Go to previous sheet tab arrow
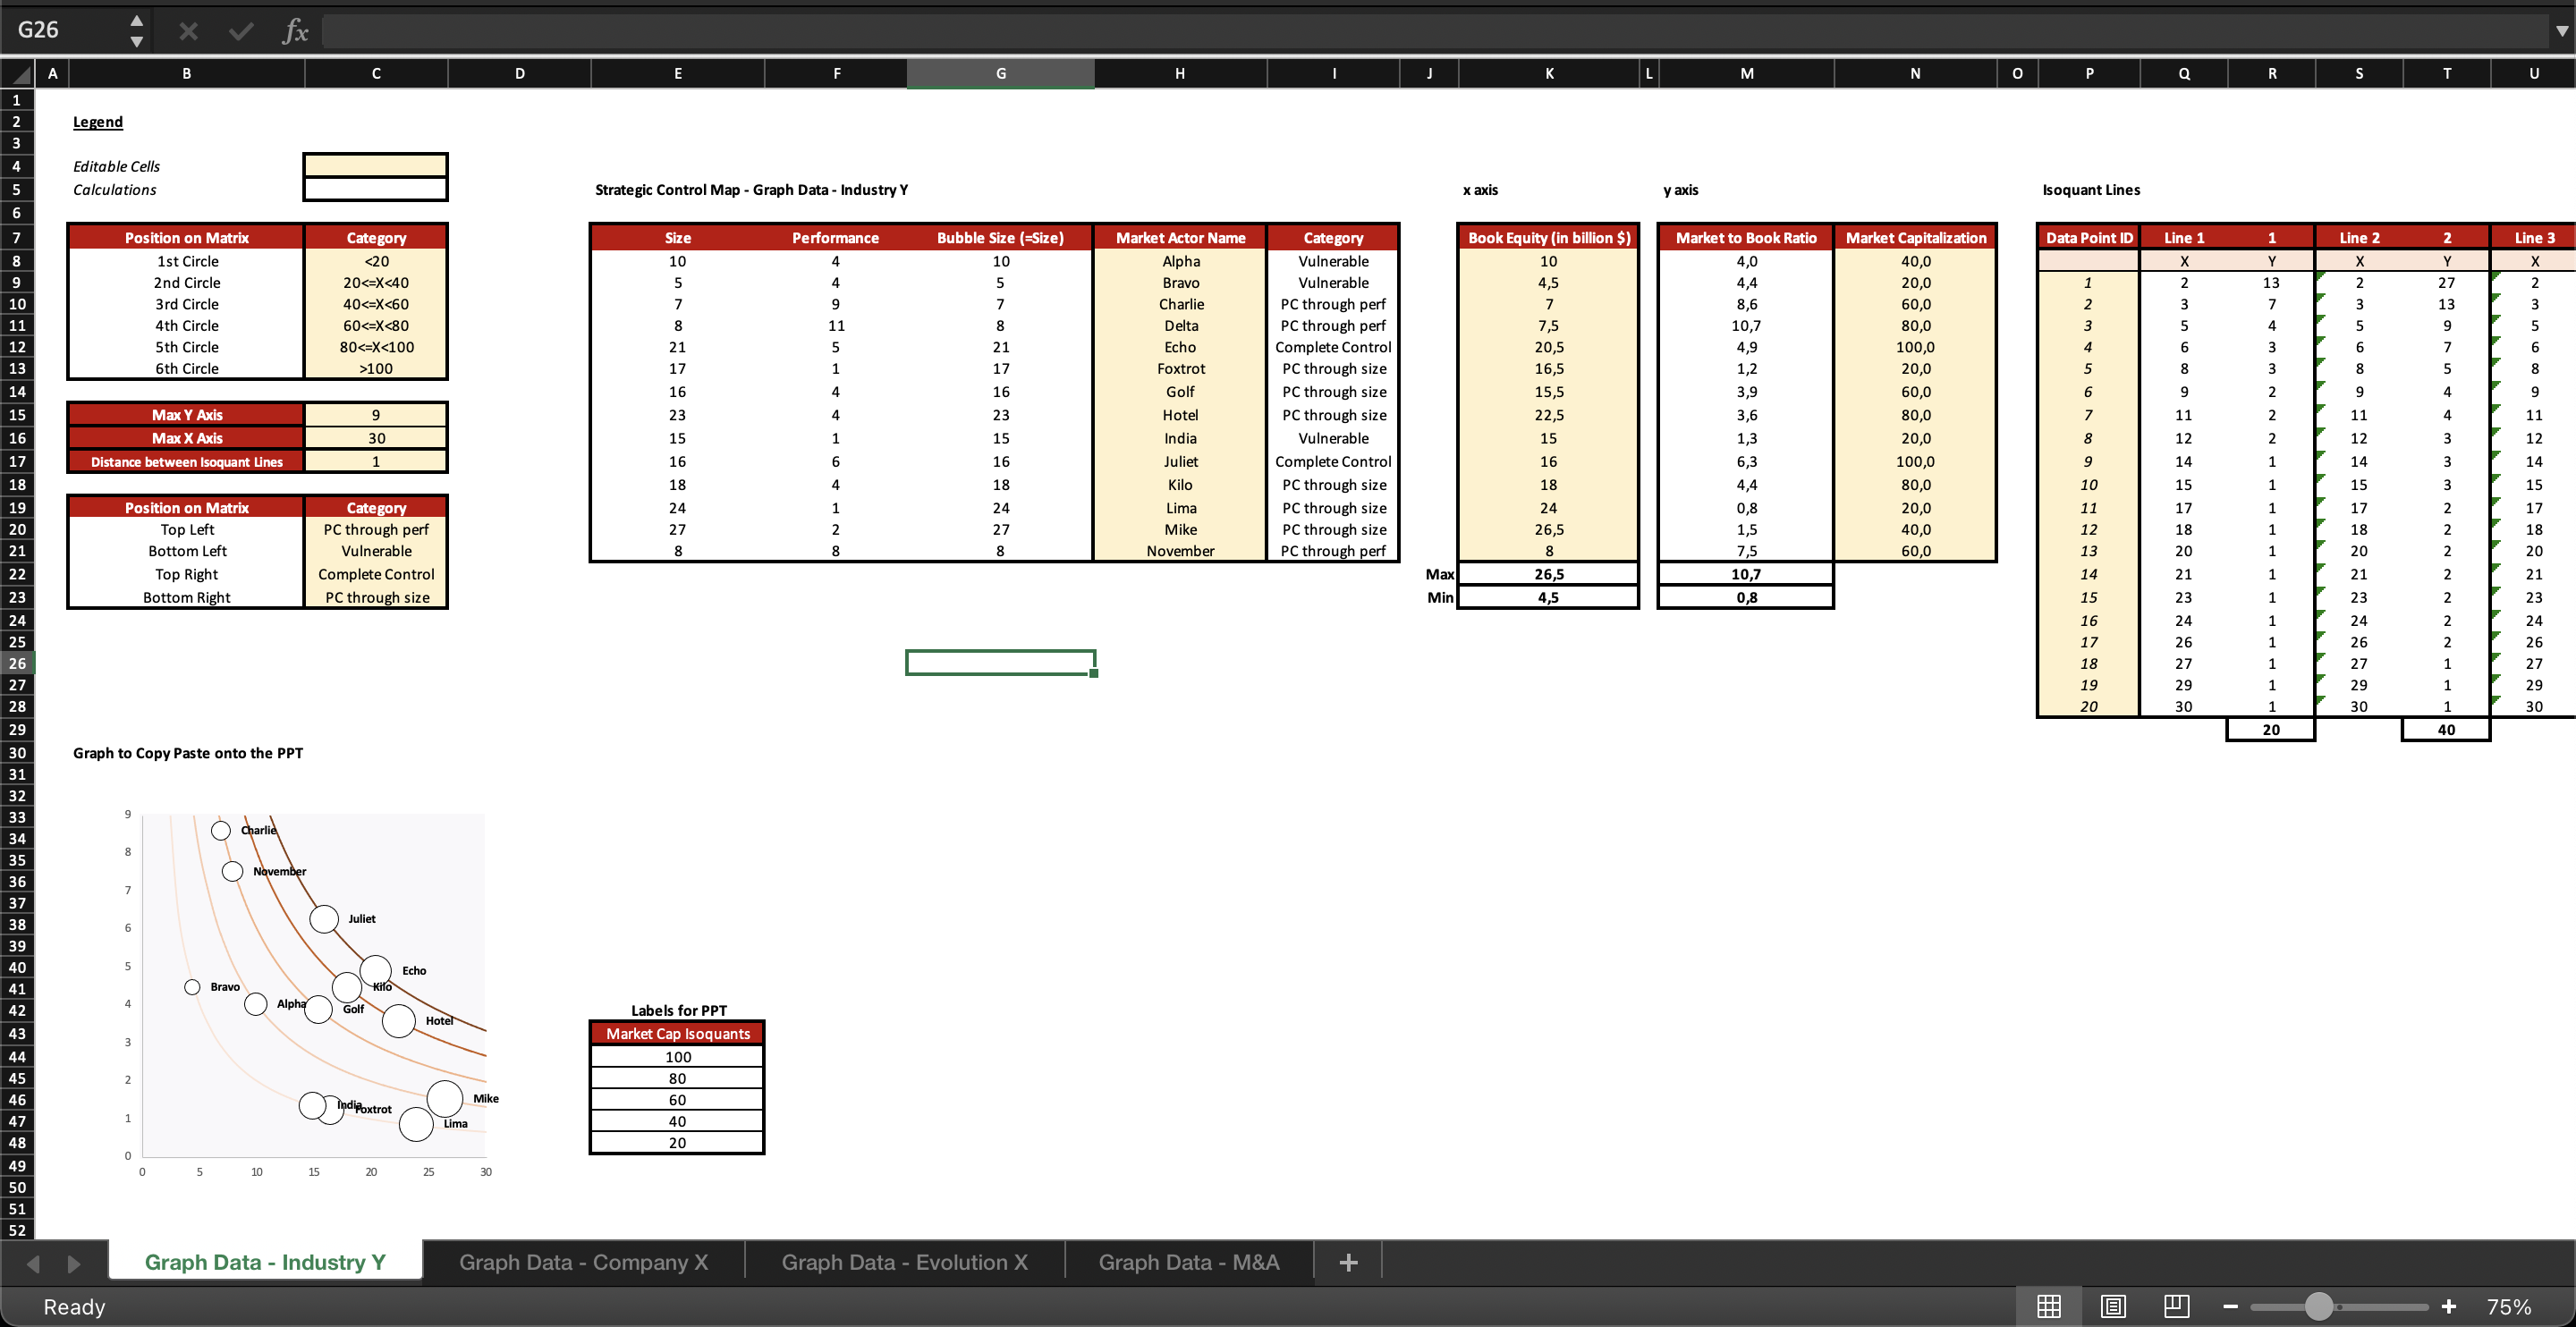This screenshot has width=2576, height=1327. point(33,1263)
